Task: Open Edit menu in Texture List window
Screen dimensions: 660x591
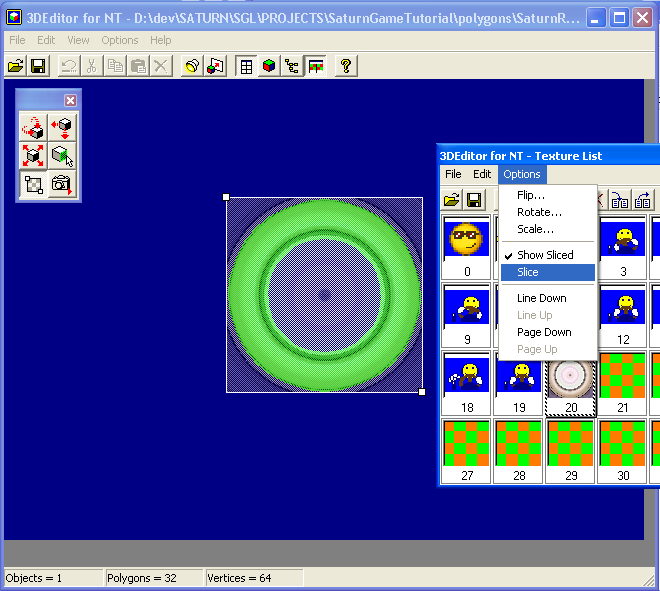Action: (482, 174)
